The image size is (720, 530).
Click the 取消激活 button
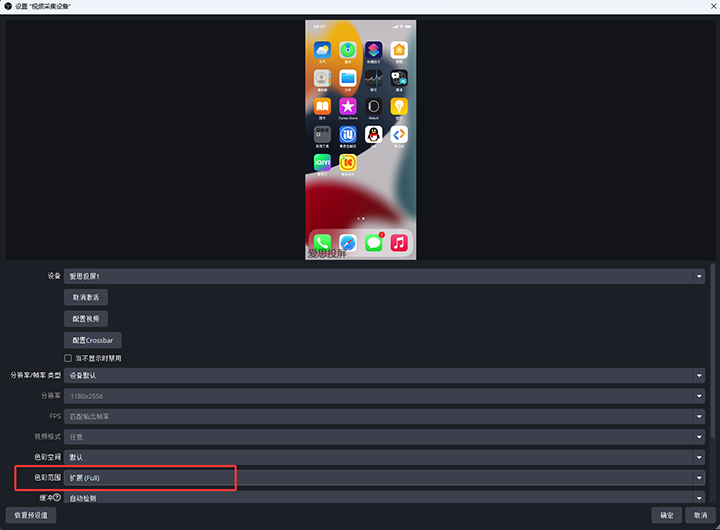tap(86, 297)
